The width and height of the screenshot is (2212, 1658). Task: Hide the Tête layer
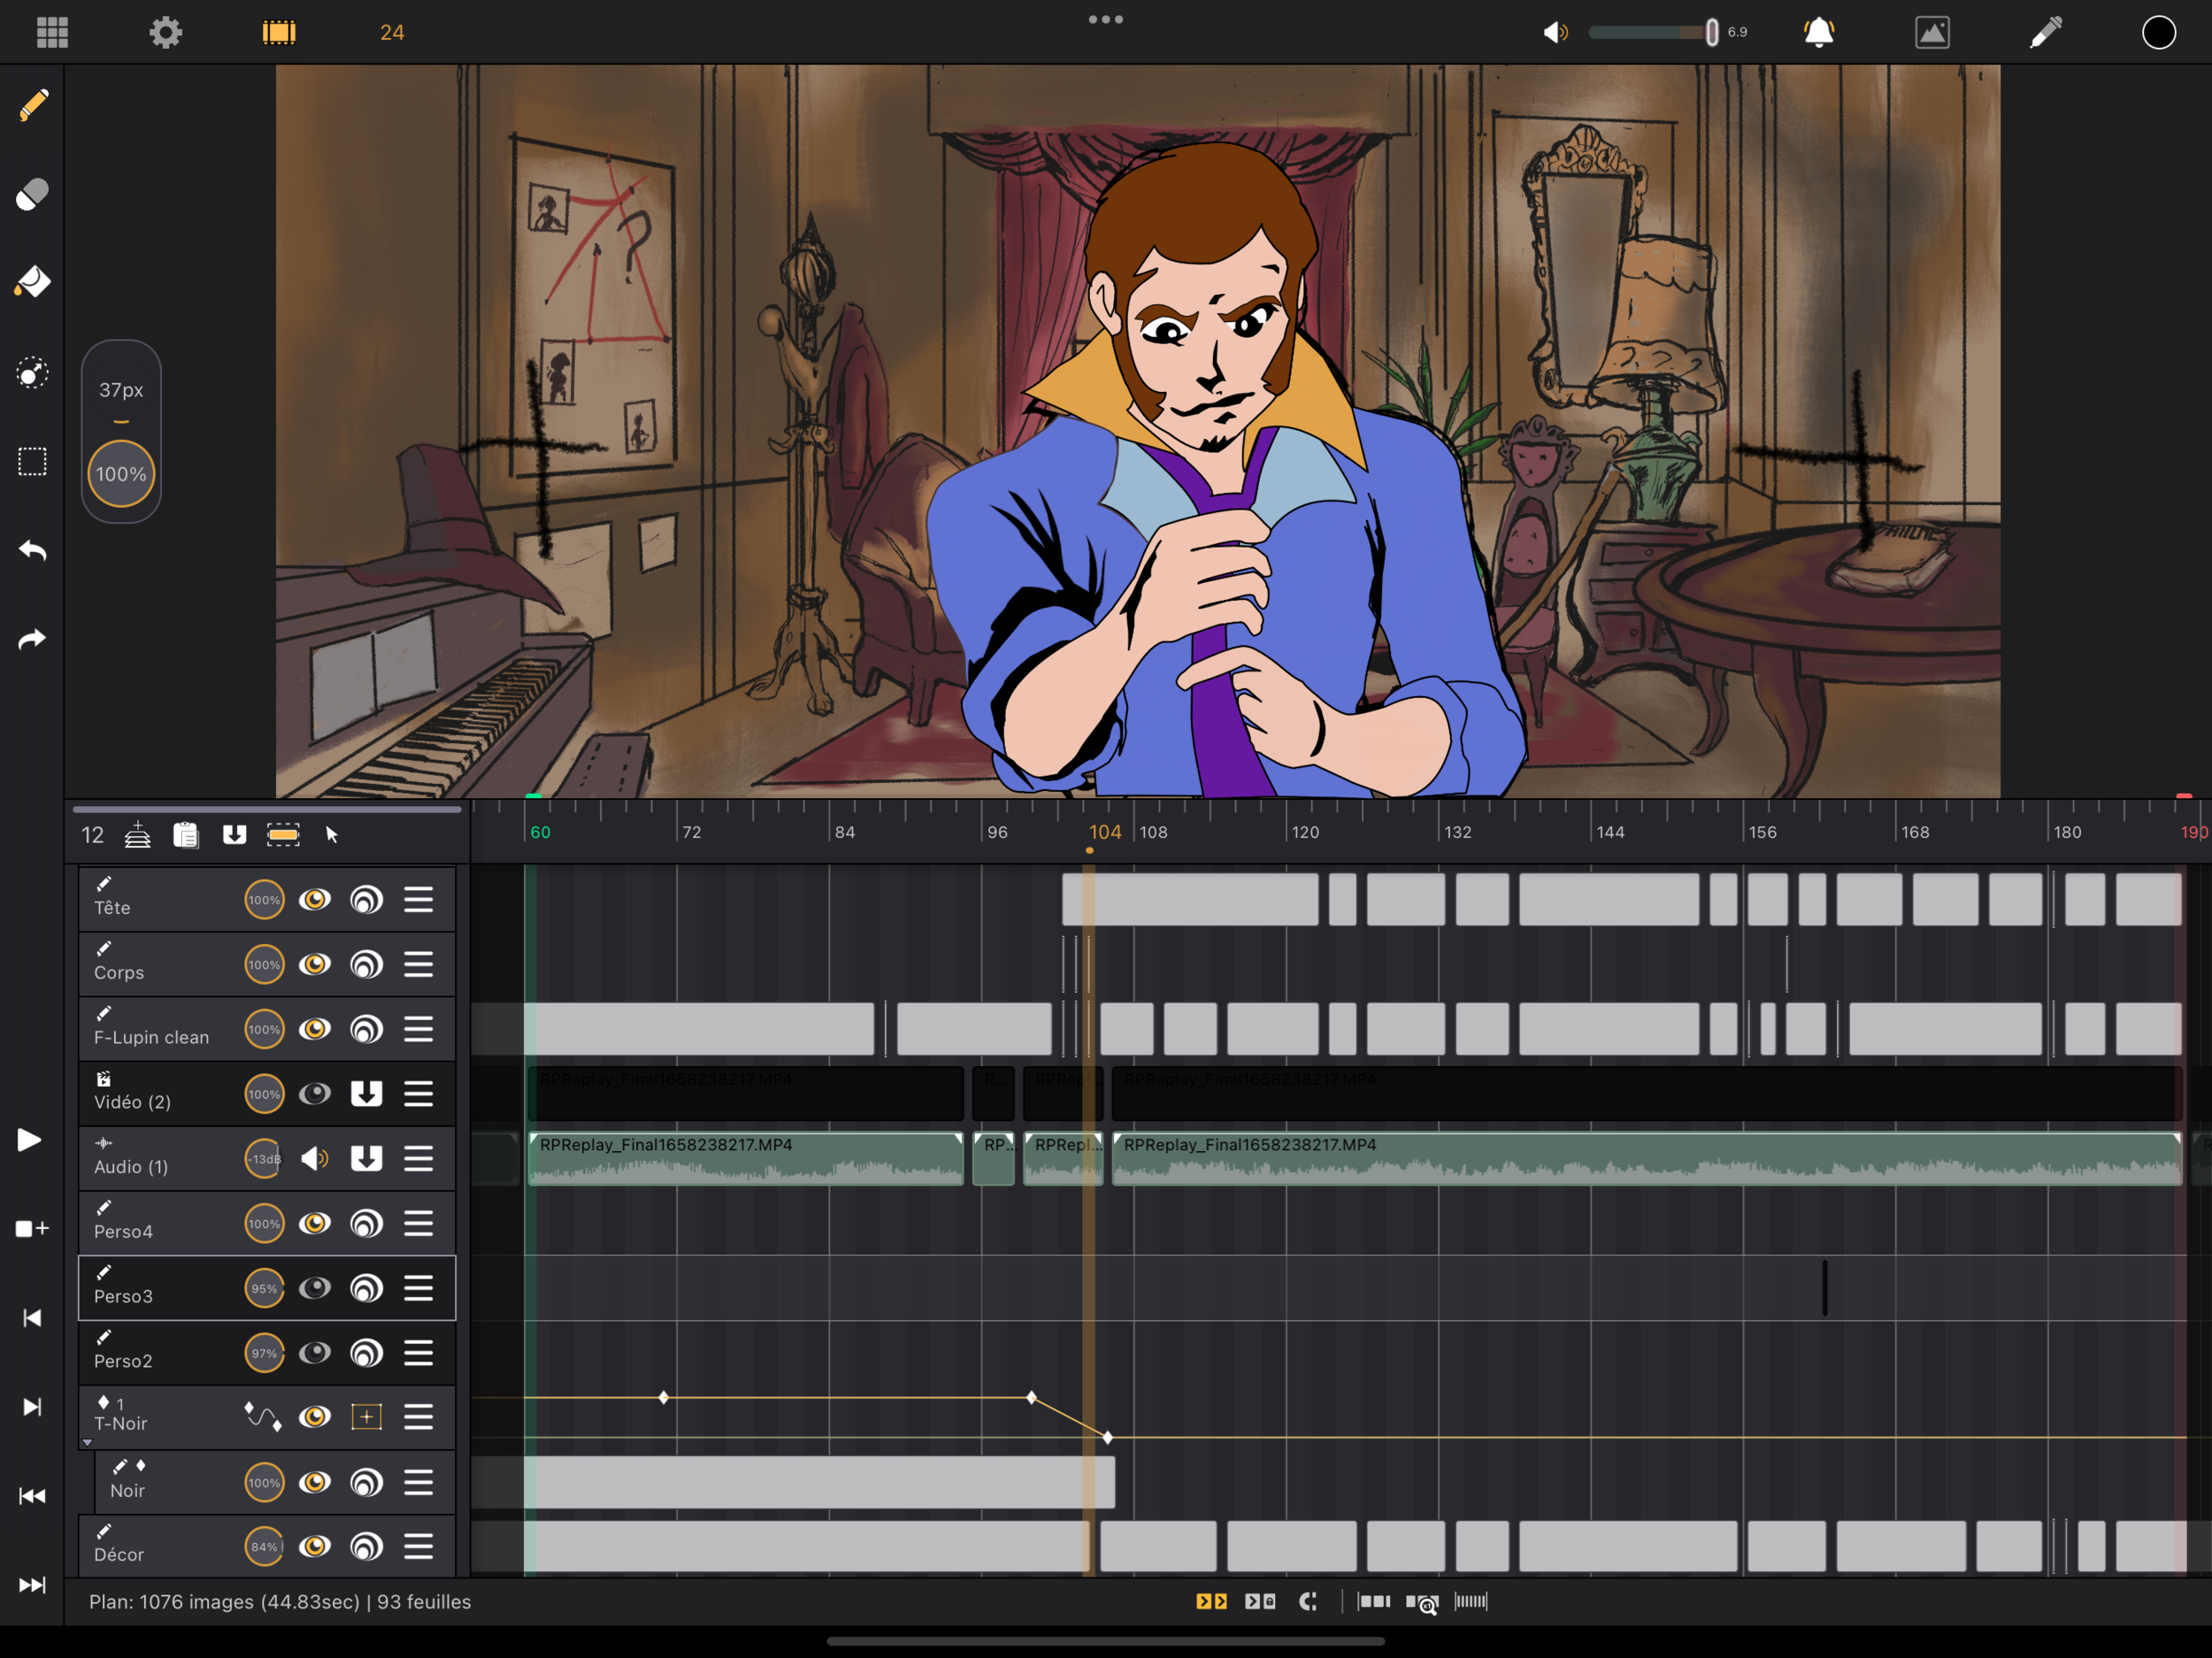(315, 900)
